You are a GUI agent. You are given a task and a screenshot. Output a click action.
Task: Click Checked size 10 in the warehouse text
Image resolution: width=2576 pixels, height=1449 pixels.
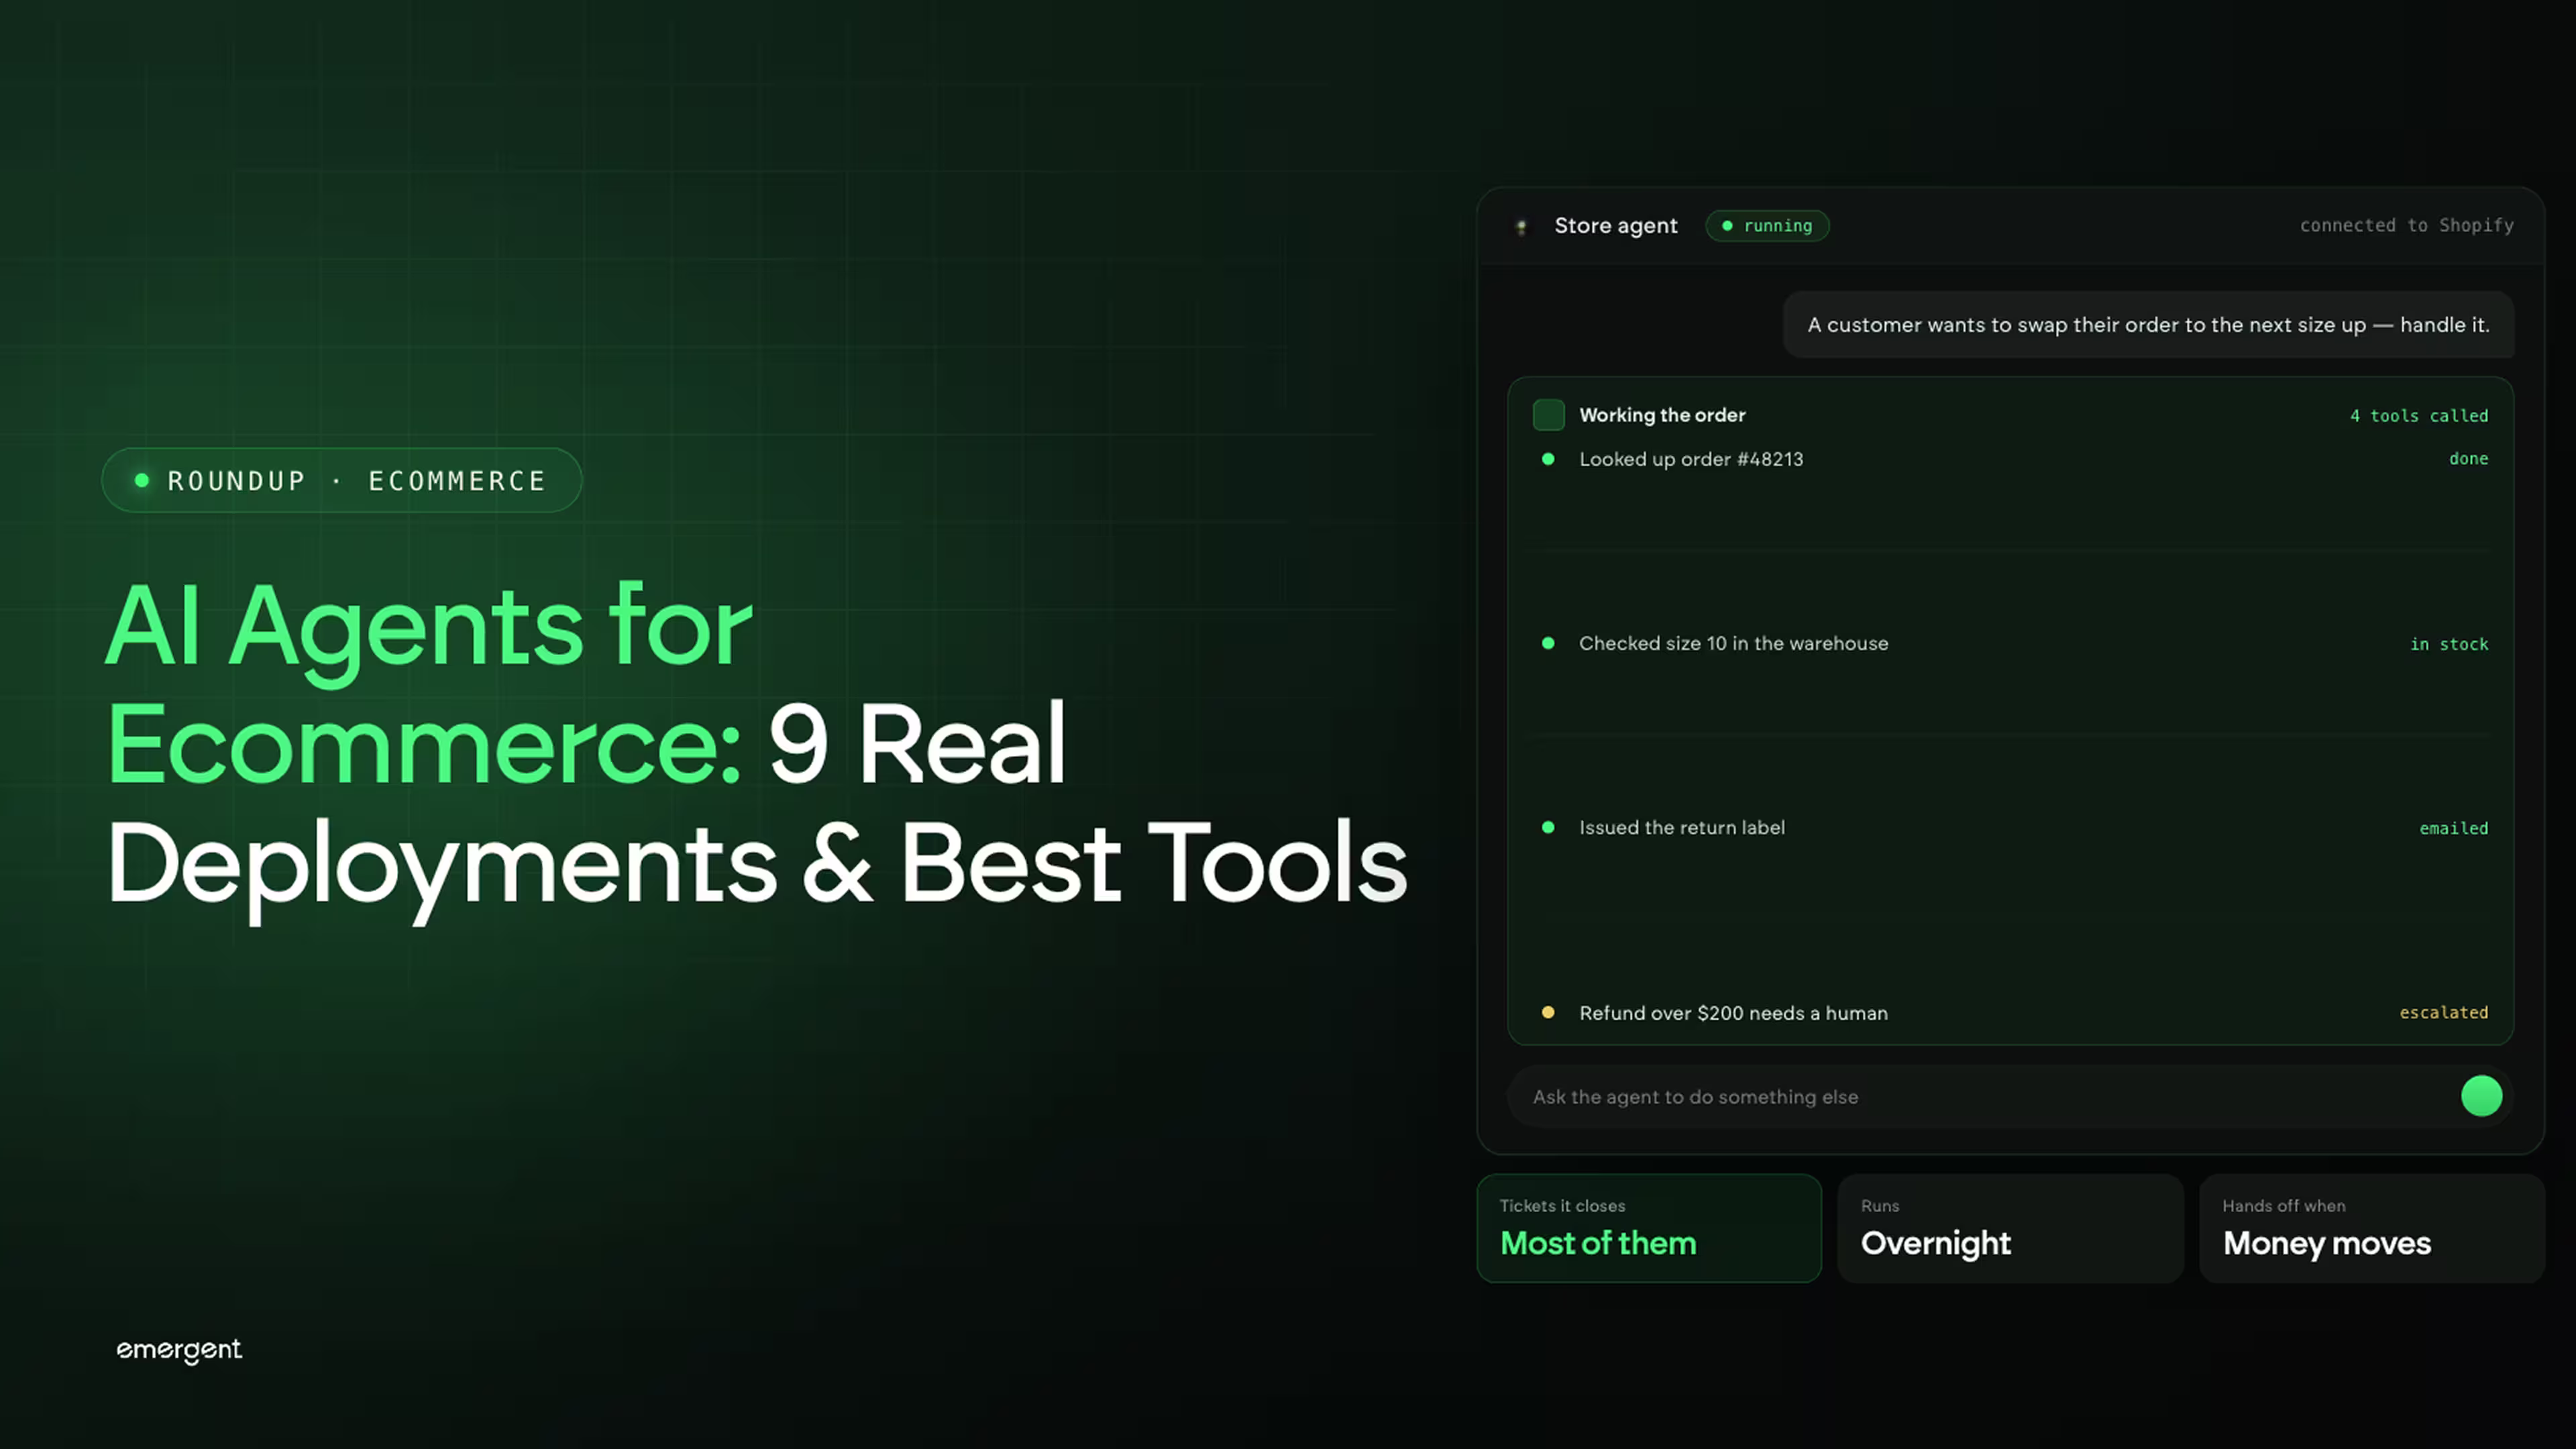tap(1733, 643)
